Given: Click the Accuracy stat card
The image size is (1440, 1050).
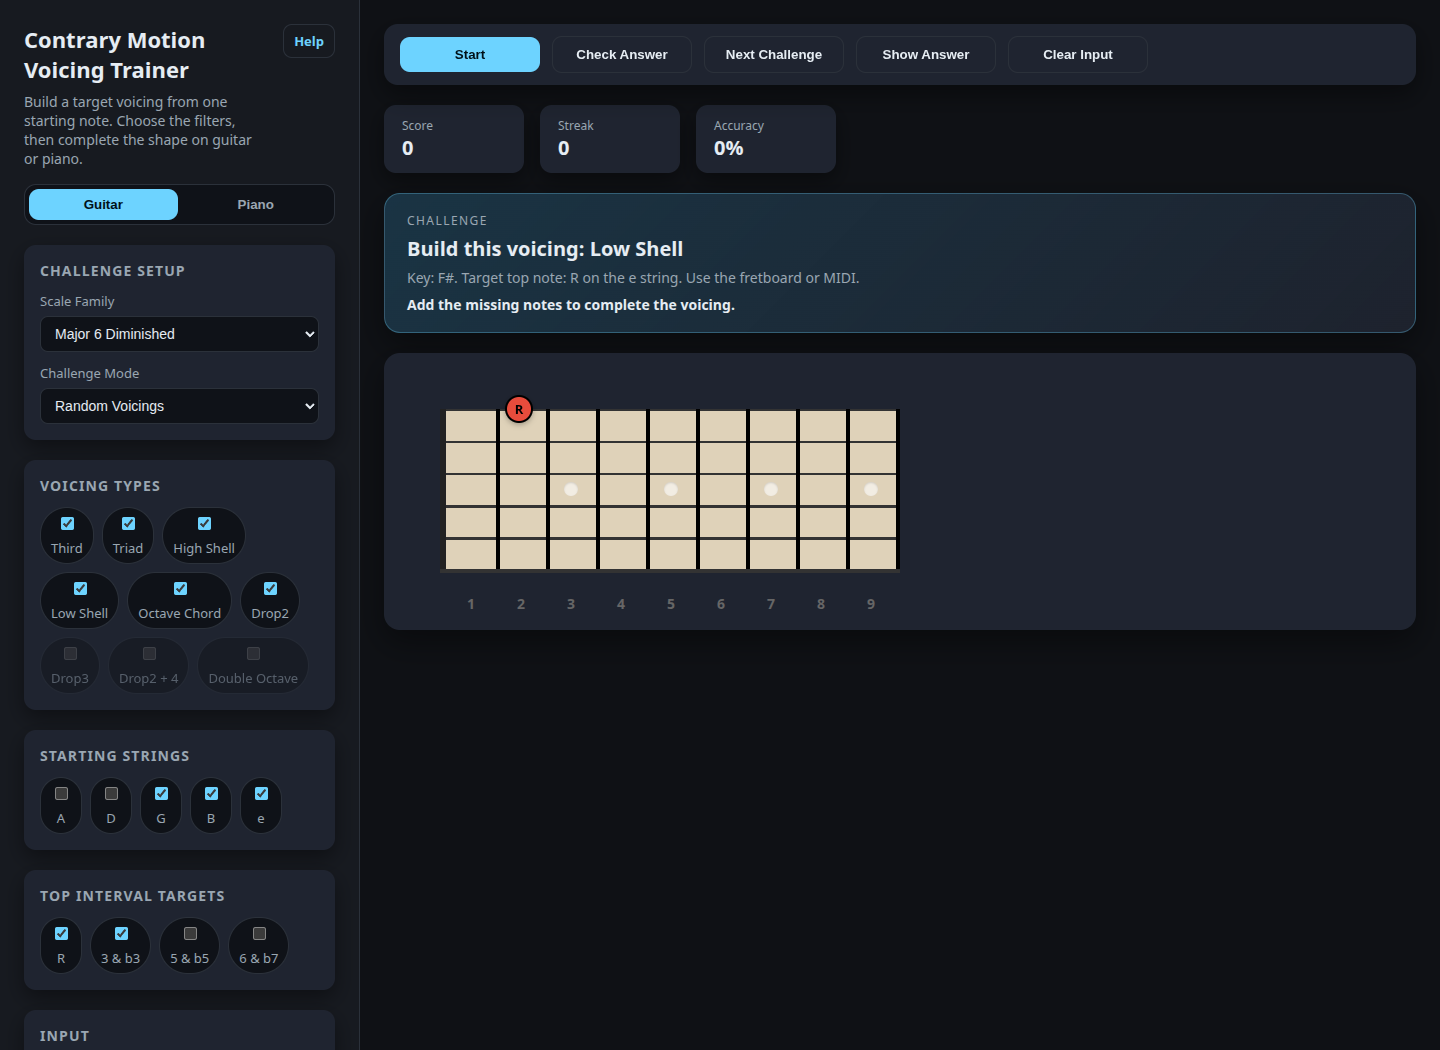Looking at the screenshot, I should [766, 139].
